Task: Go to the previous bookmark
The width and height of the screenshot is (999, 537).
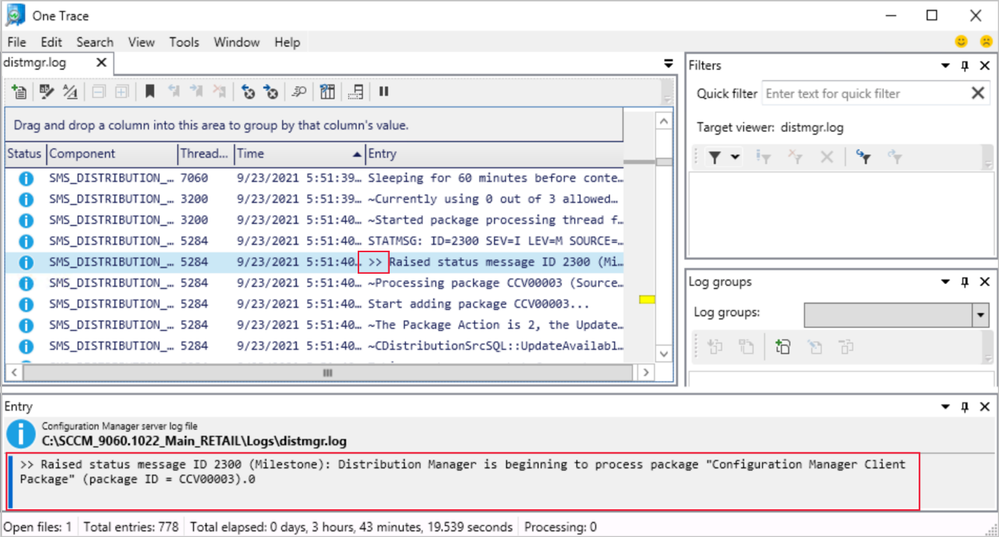Action: [x=173, y=92]
